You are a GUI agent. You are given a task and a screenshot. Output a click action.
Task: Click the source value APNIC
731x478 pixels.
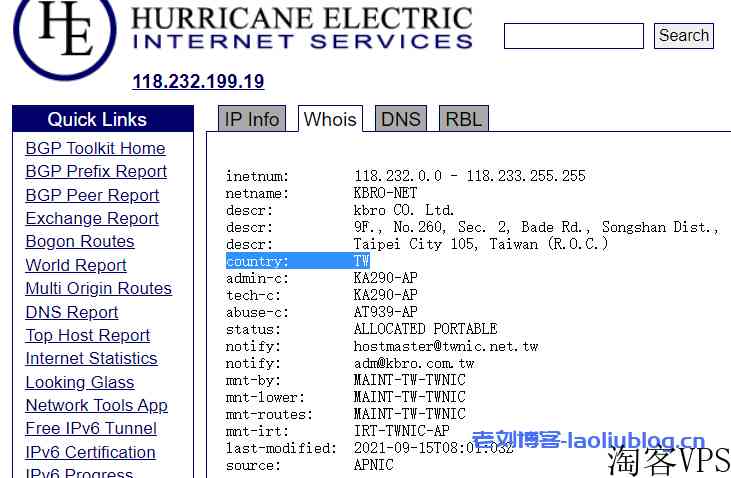point(373,465)
